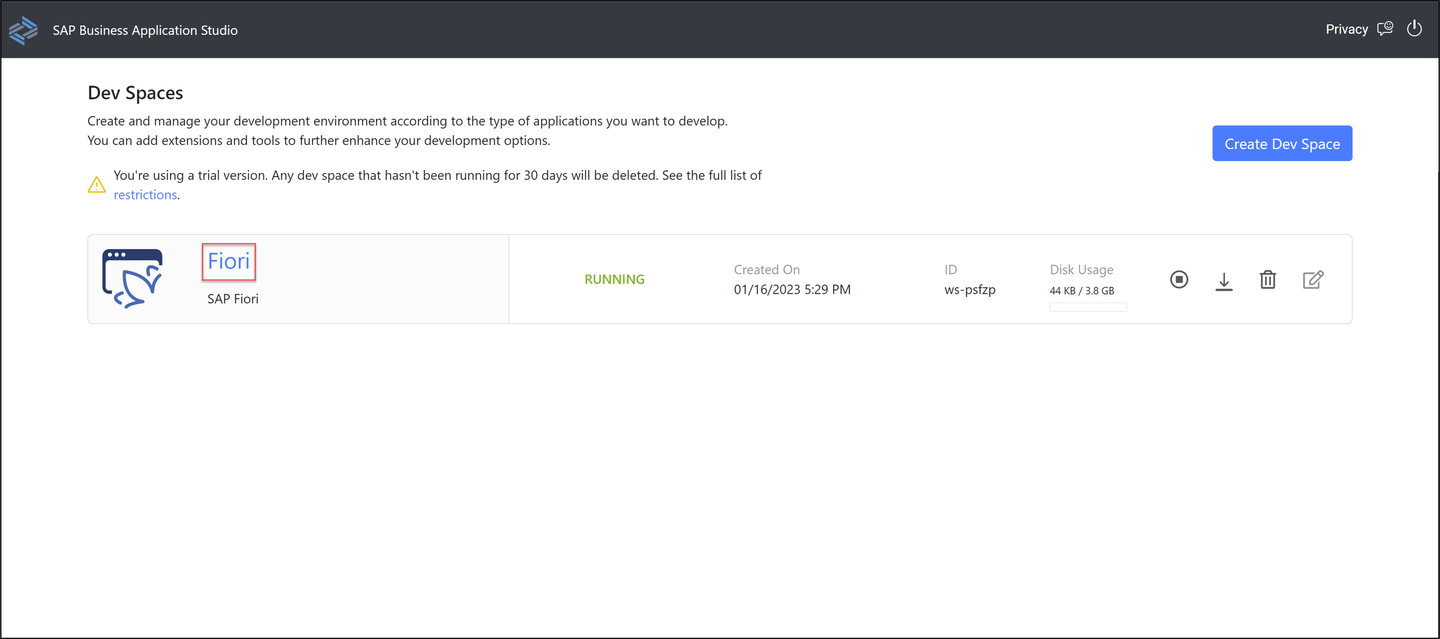Click the 44 KB / 3.8 GB usage text
This screenshot has height=639, width=1440.
tap(1082, 291)
